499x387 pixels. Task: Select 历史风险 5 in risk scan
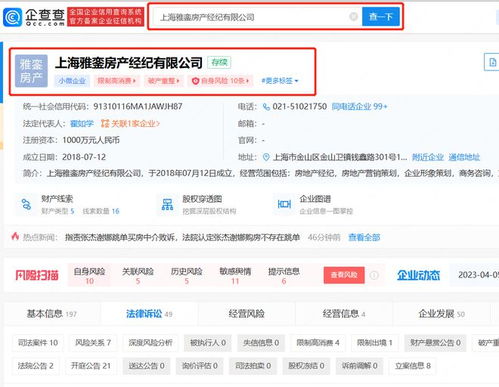(x=187, y=275)
